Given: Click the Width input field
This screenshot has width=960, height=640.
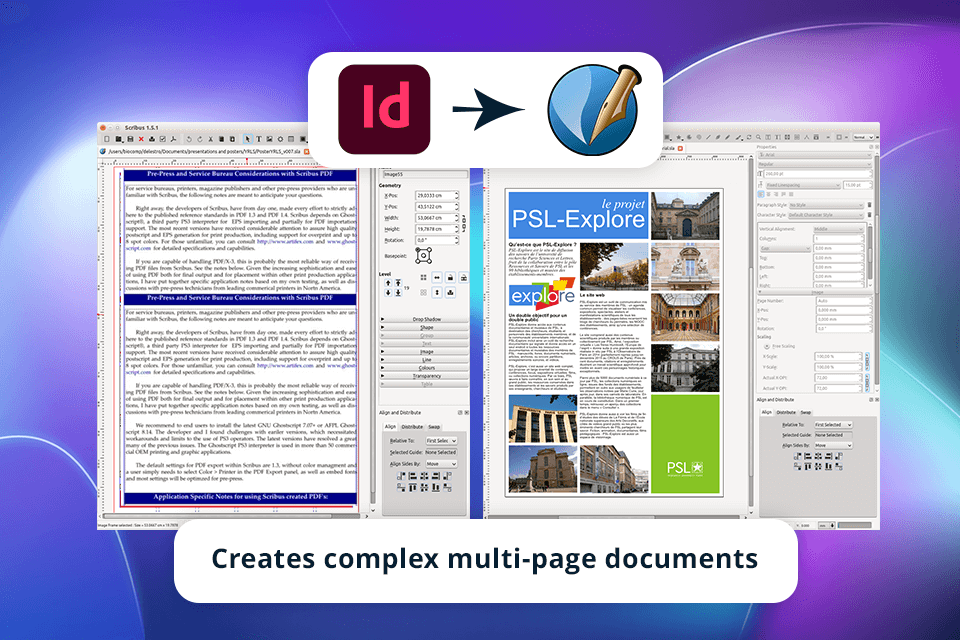Looking at the screenshot, I should (x=437, y=218).
